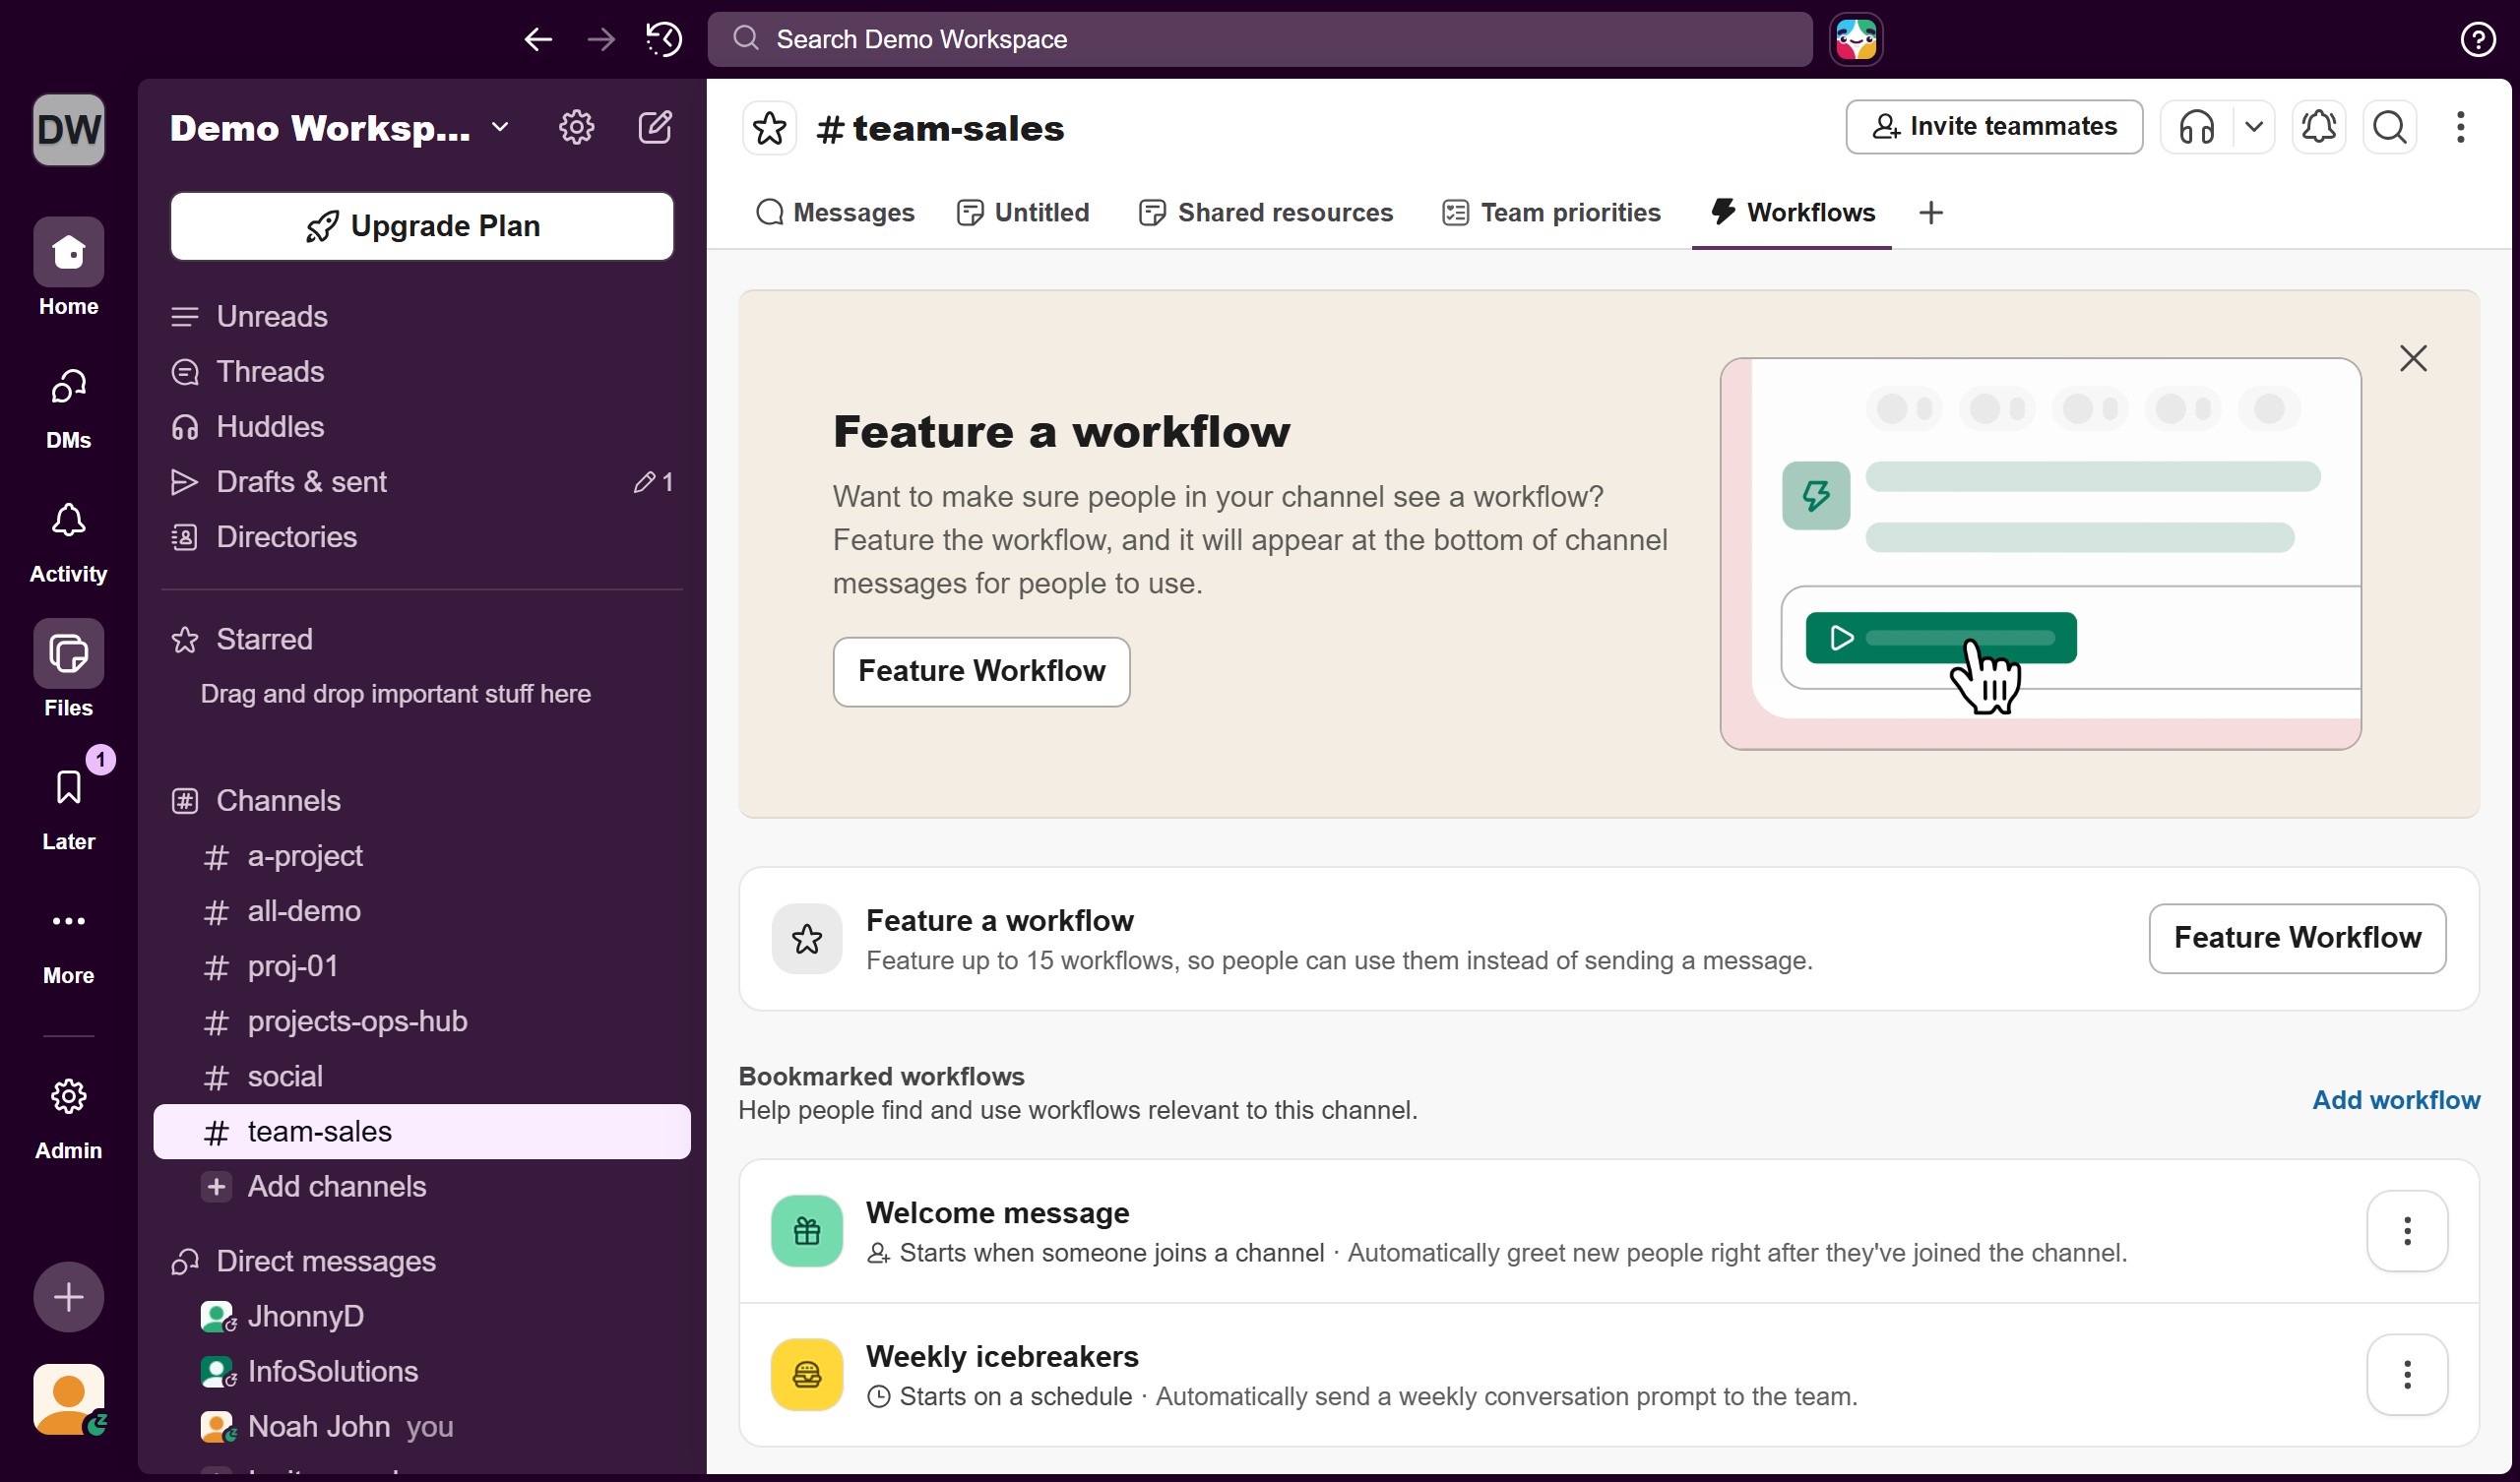Open the help question mark icon
2520x1482 pixels.
2478,39
